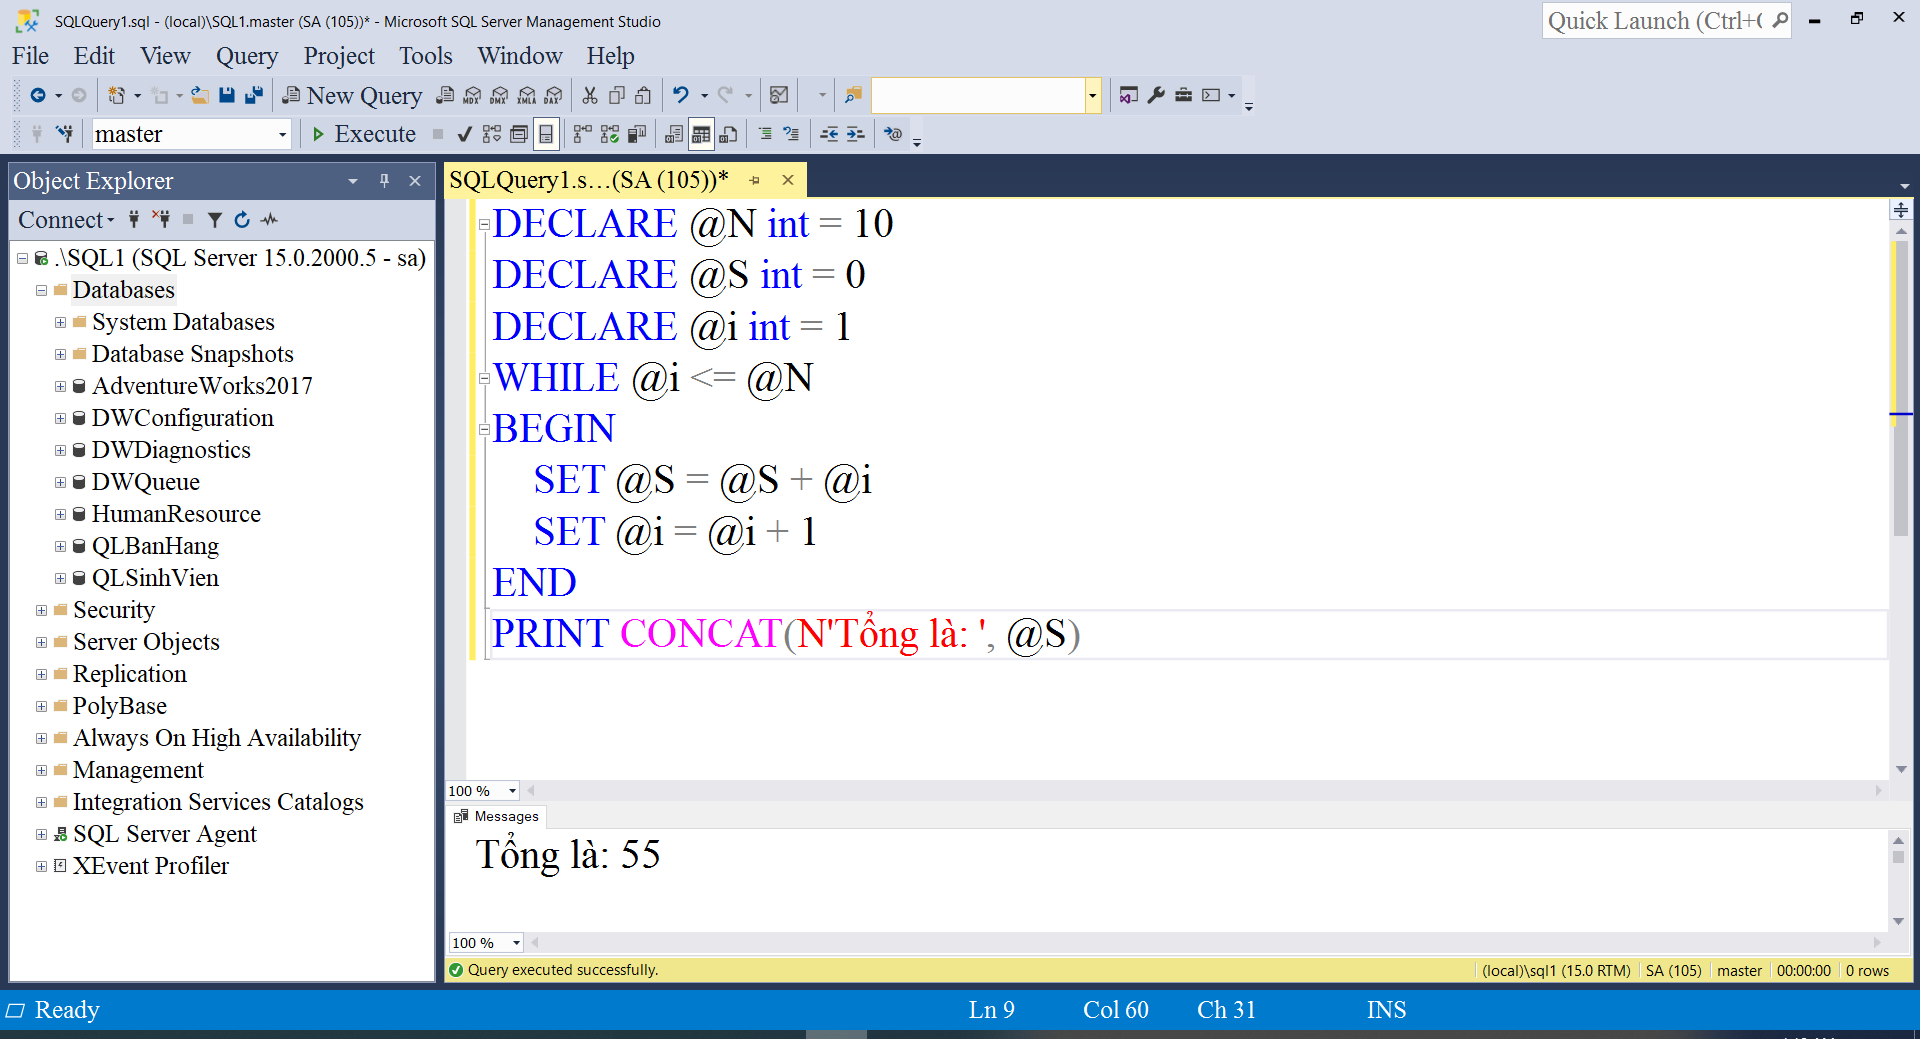Click the Undo arrow icon
This screenshot has height=1039, width=1920.
[x=681, y=95]
